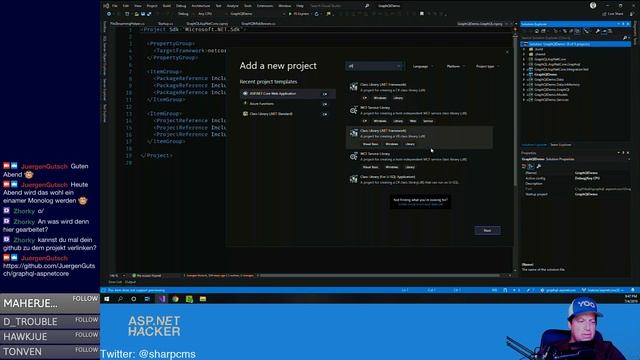
Task: Close the Add a new project dialog
Action: pyautogui.click(x=507, y=52)
